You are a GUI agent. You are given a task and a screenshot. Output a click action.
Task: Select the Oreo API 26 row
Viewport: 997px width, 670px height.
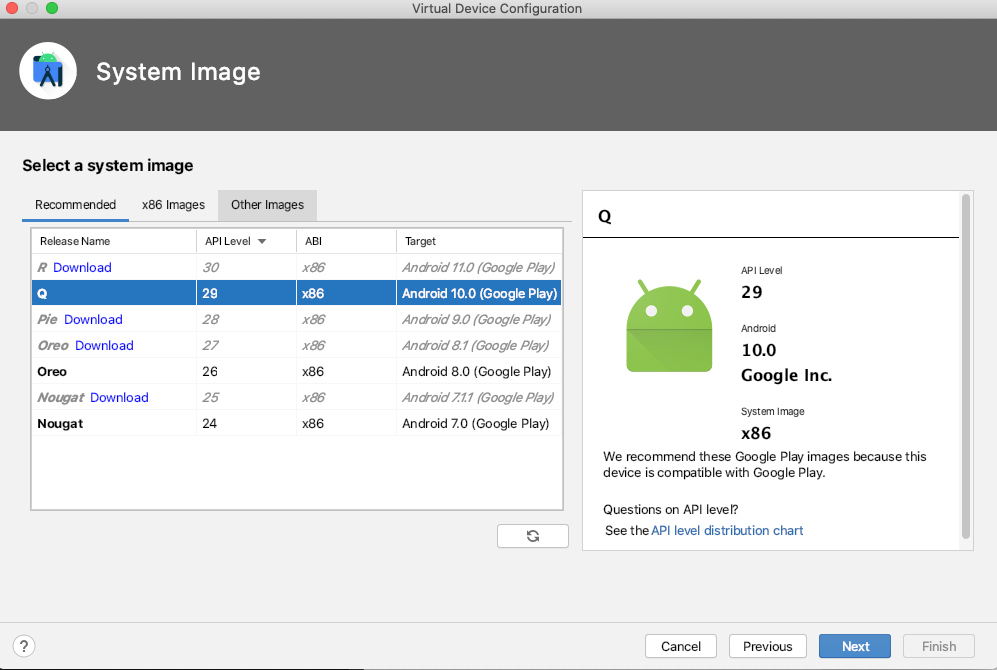pyautogui.click(x=296, y=371)
